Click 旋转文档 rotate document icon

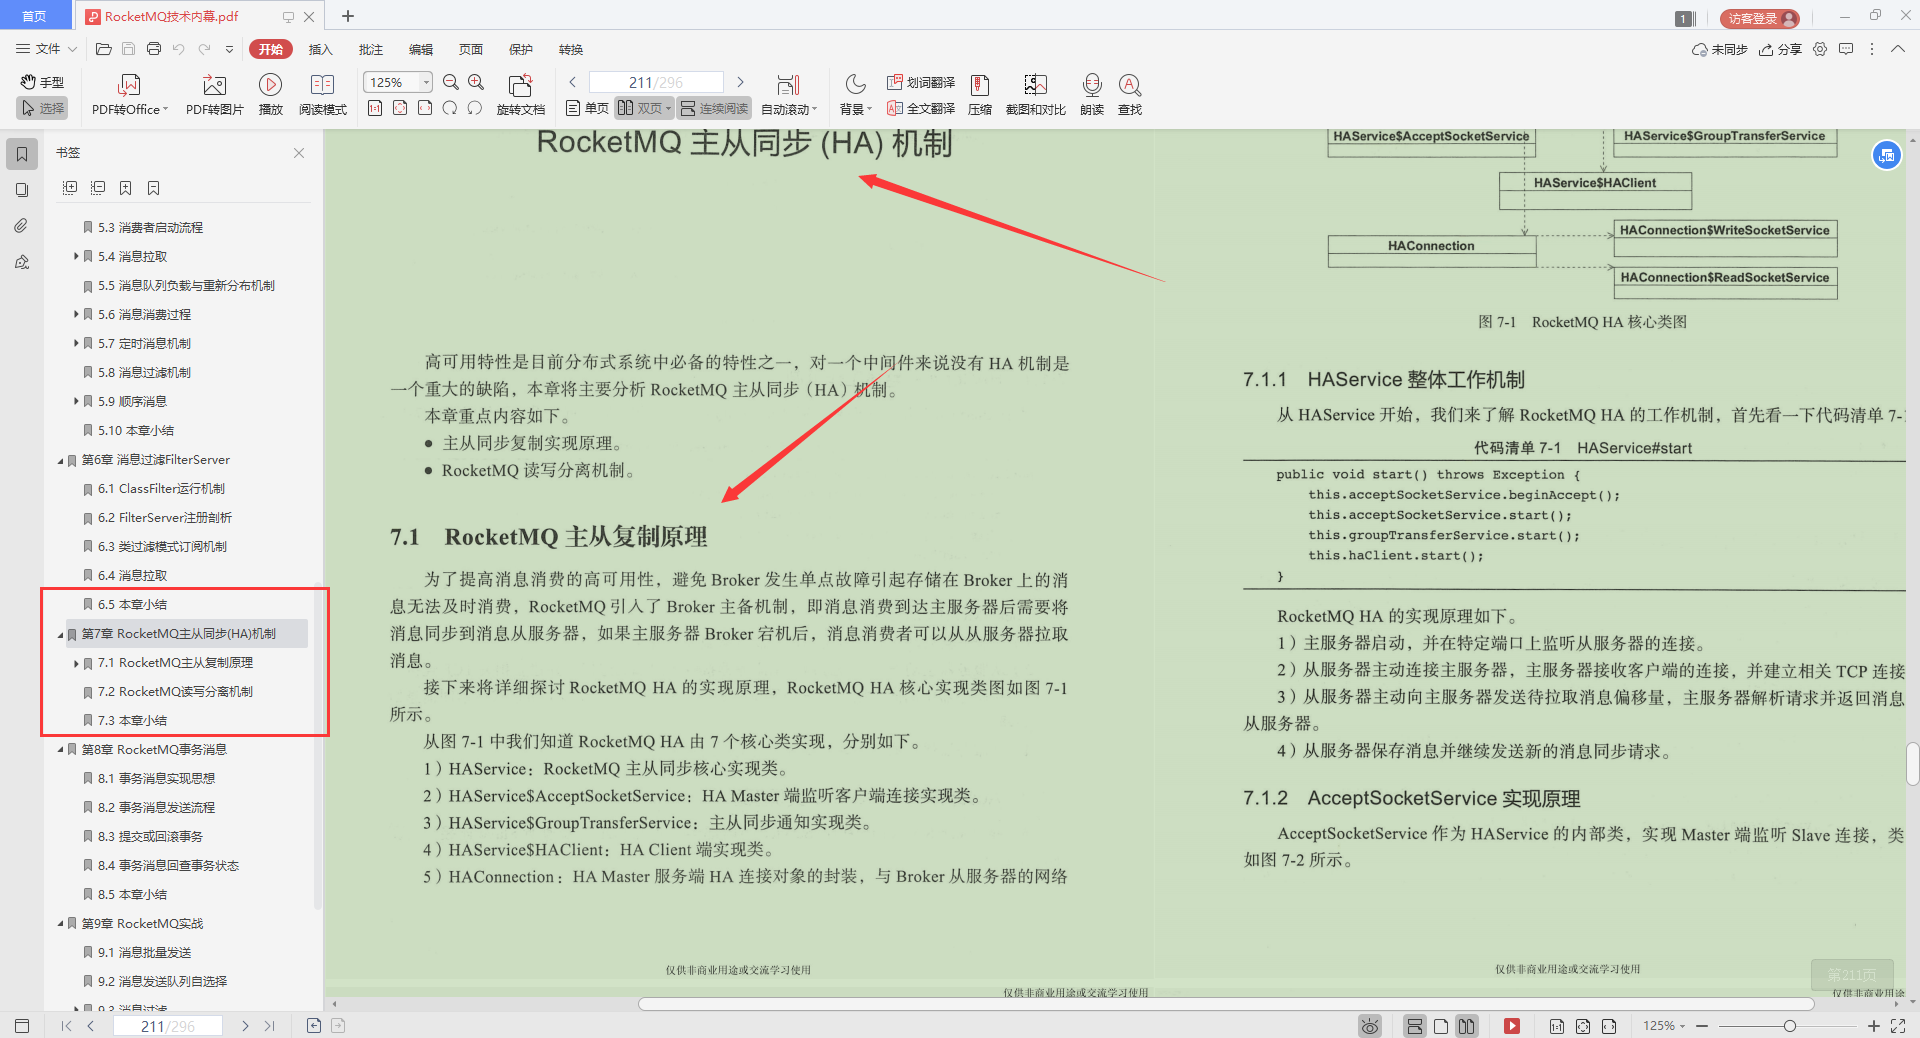tap(520, 95)
